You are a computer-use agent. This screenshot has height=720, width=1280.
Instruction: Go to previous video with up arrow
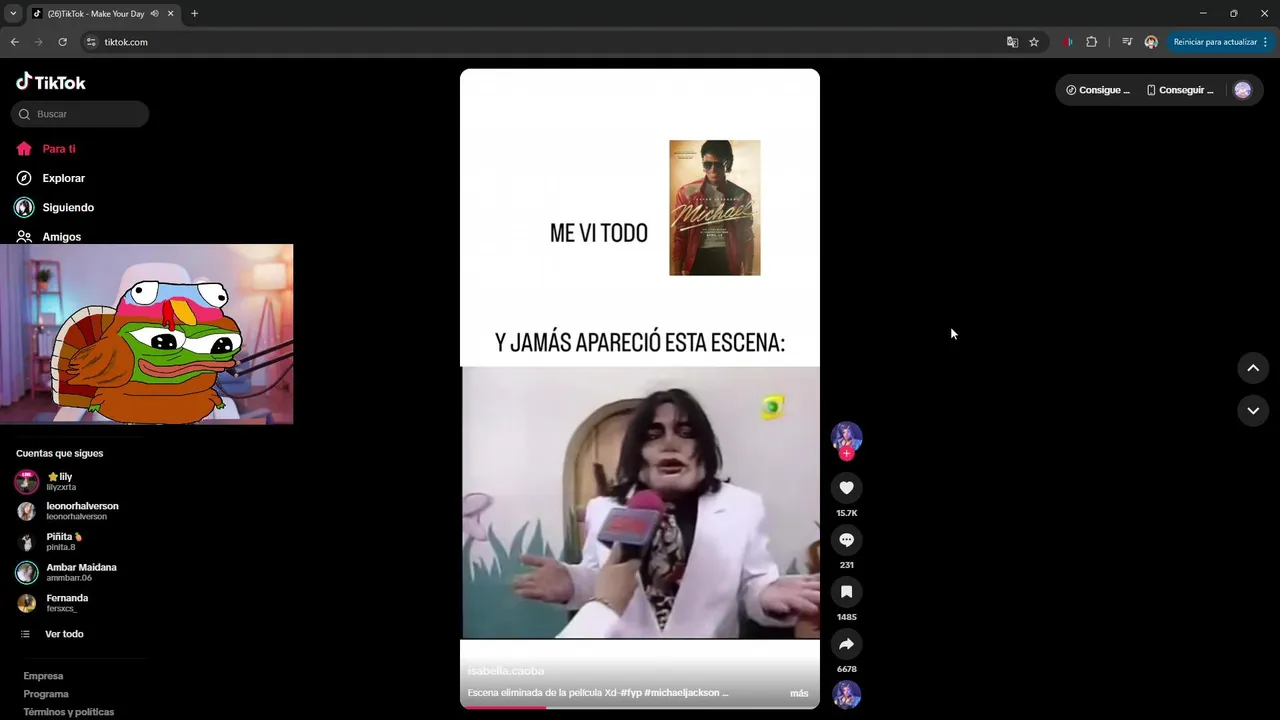point(1253,368)
